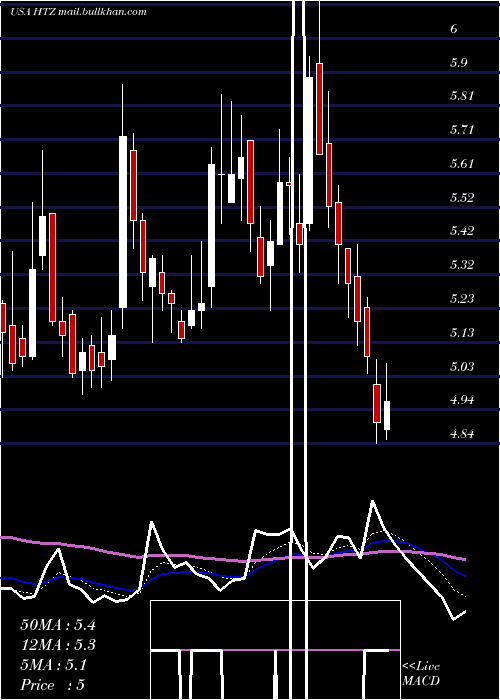This screenshot has width=500, height=700.
Task: Click the price axis label 4.84
Action: (461, 434)
